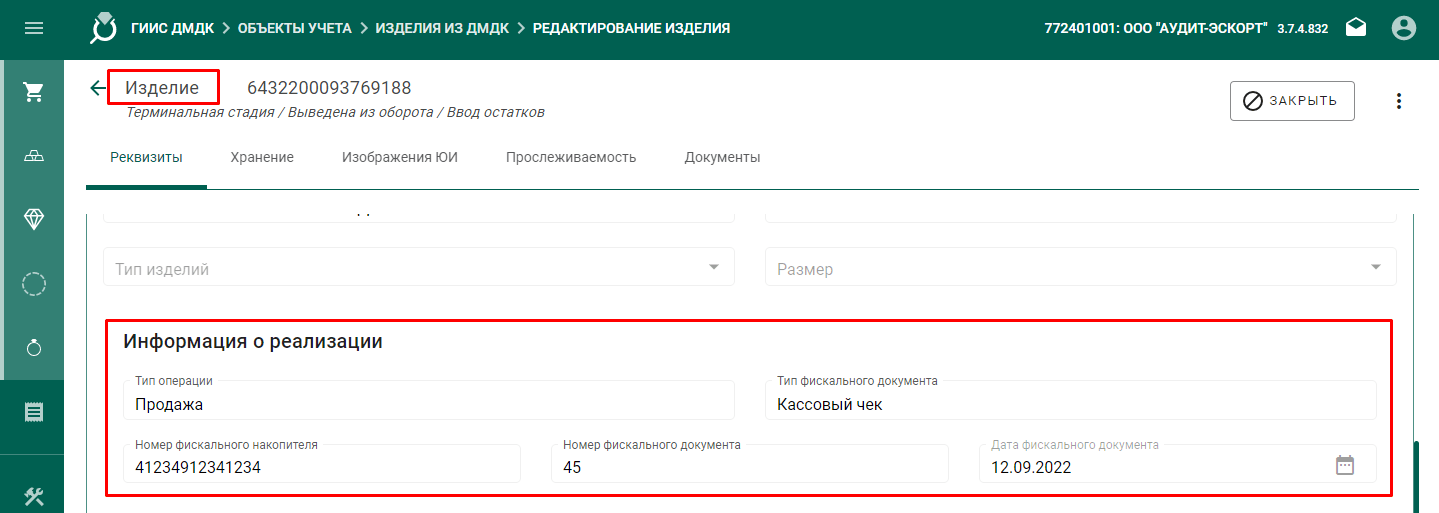
Task: Click the Тип операции field
Action: point(429,400)
